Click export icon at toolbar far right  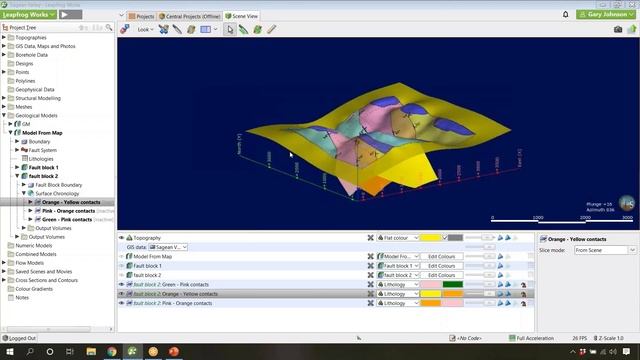click(x=632, y=29)
